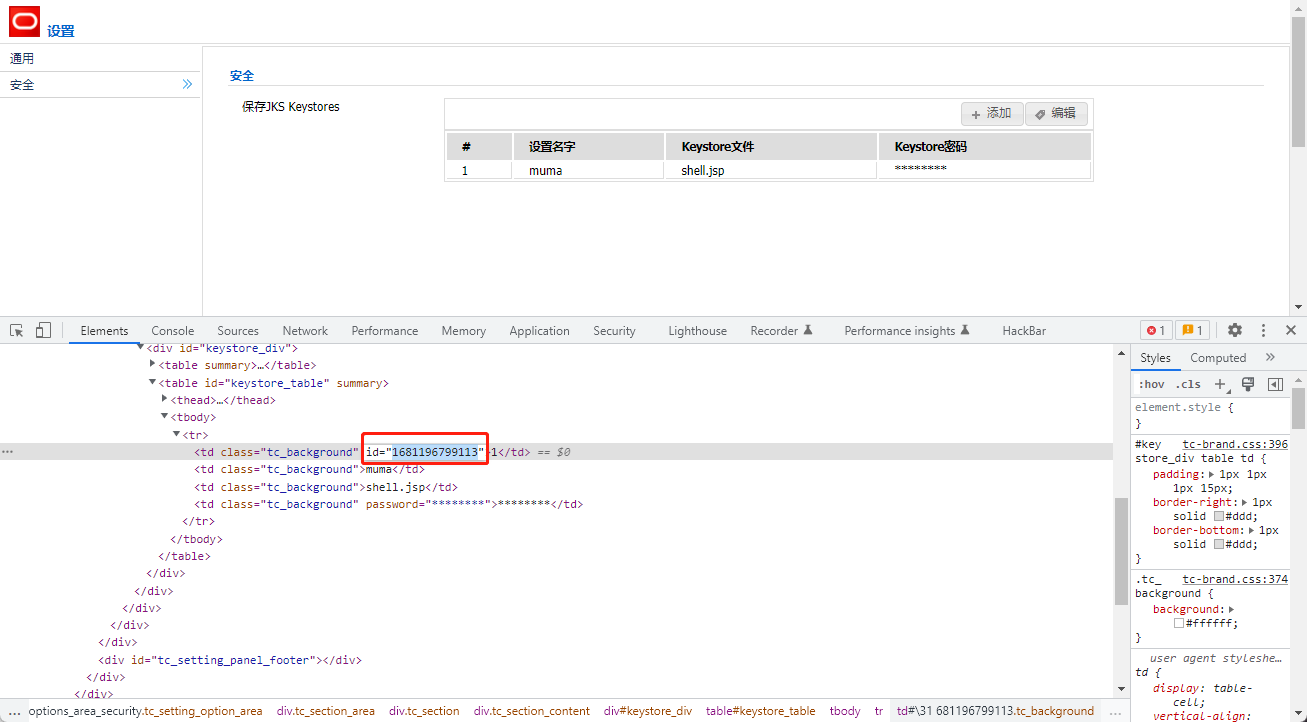Image resolution: width=1307 pixels, height=722 pixels.
Task: Open the Security tab in DevTools
Action: pos(614,331)
